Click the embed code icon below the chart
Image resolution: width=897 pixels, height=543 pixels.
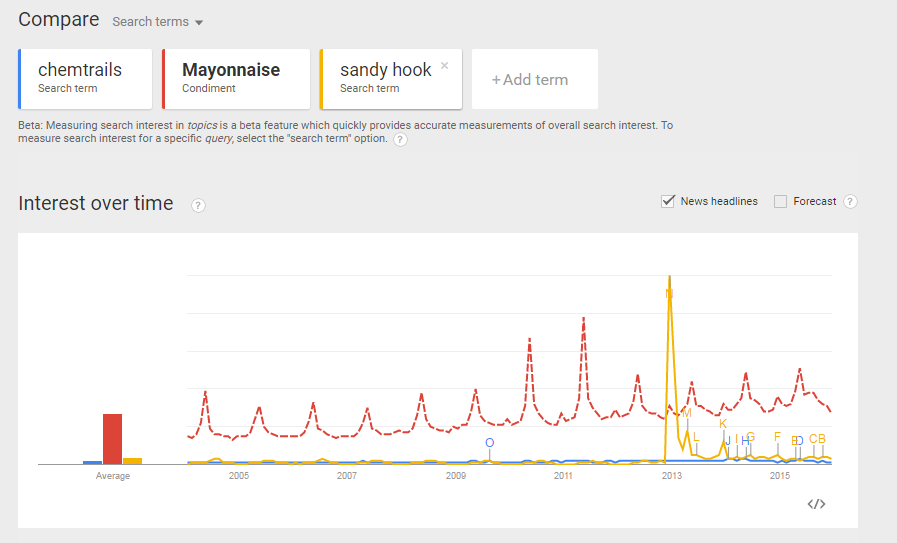point(816,504)
